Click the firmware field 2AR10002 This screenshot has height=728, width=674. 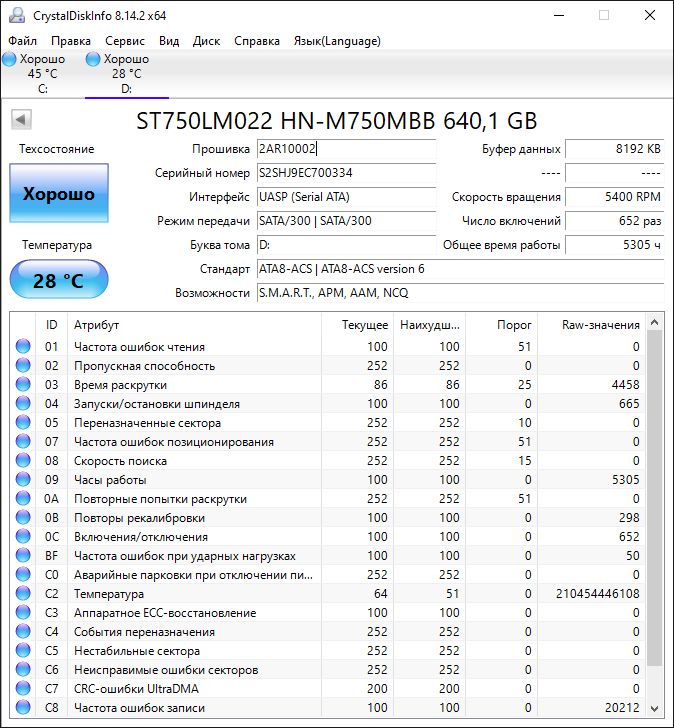(x=345, y=149)
